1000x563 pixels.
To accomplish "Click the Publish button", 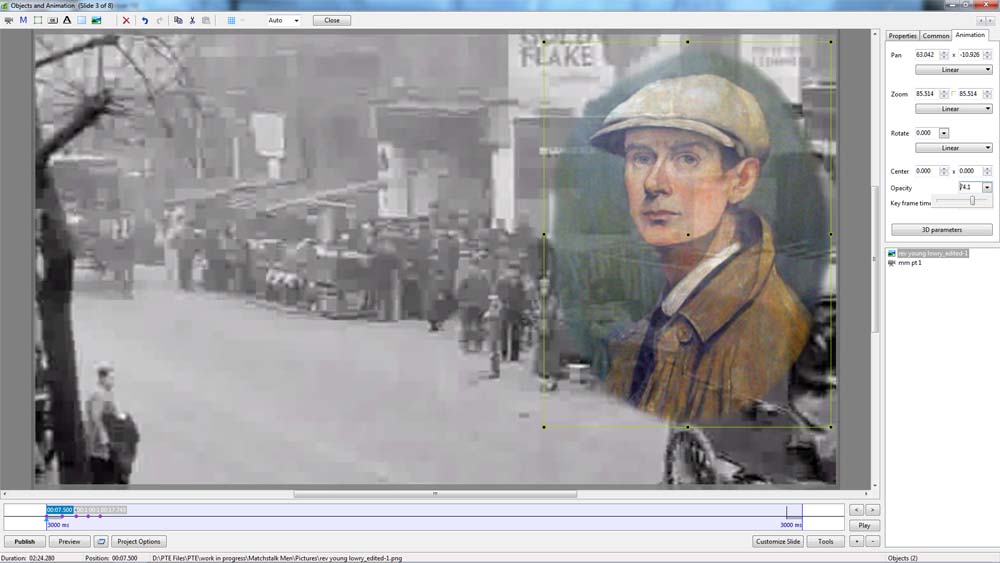I will 24,541.
